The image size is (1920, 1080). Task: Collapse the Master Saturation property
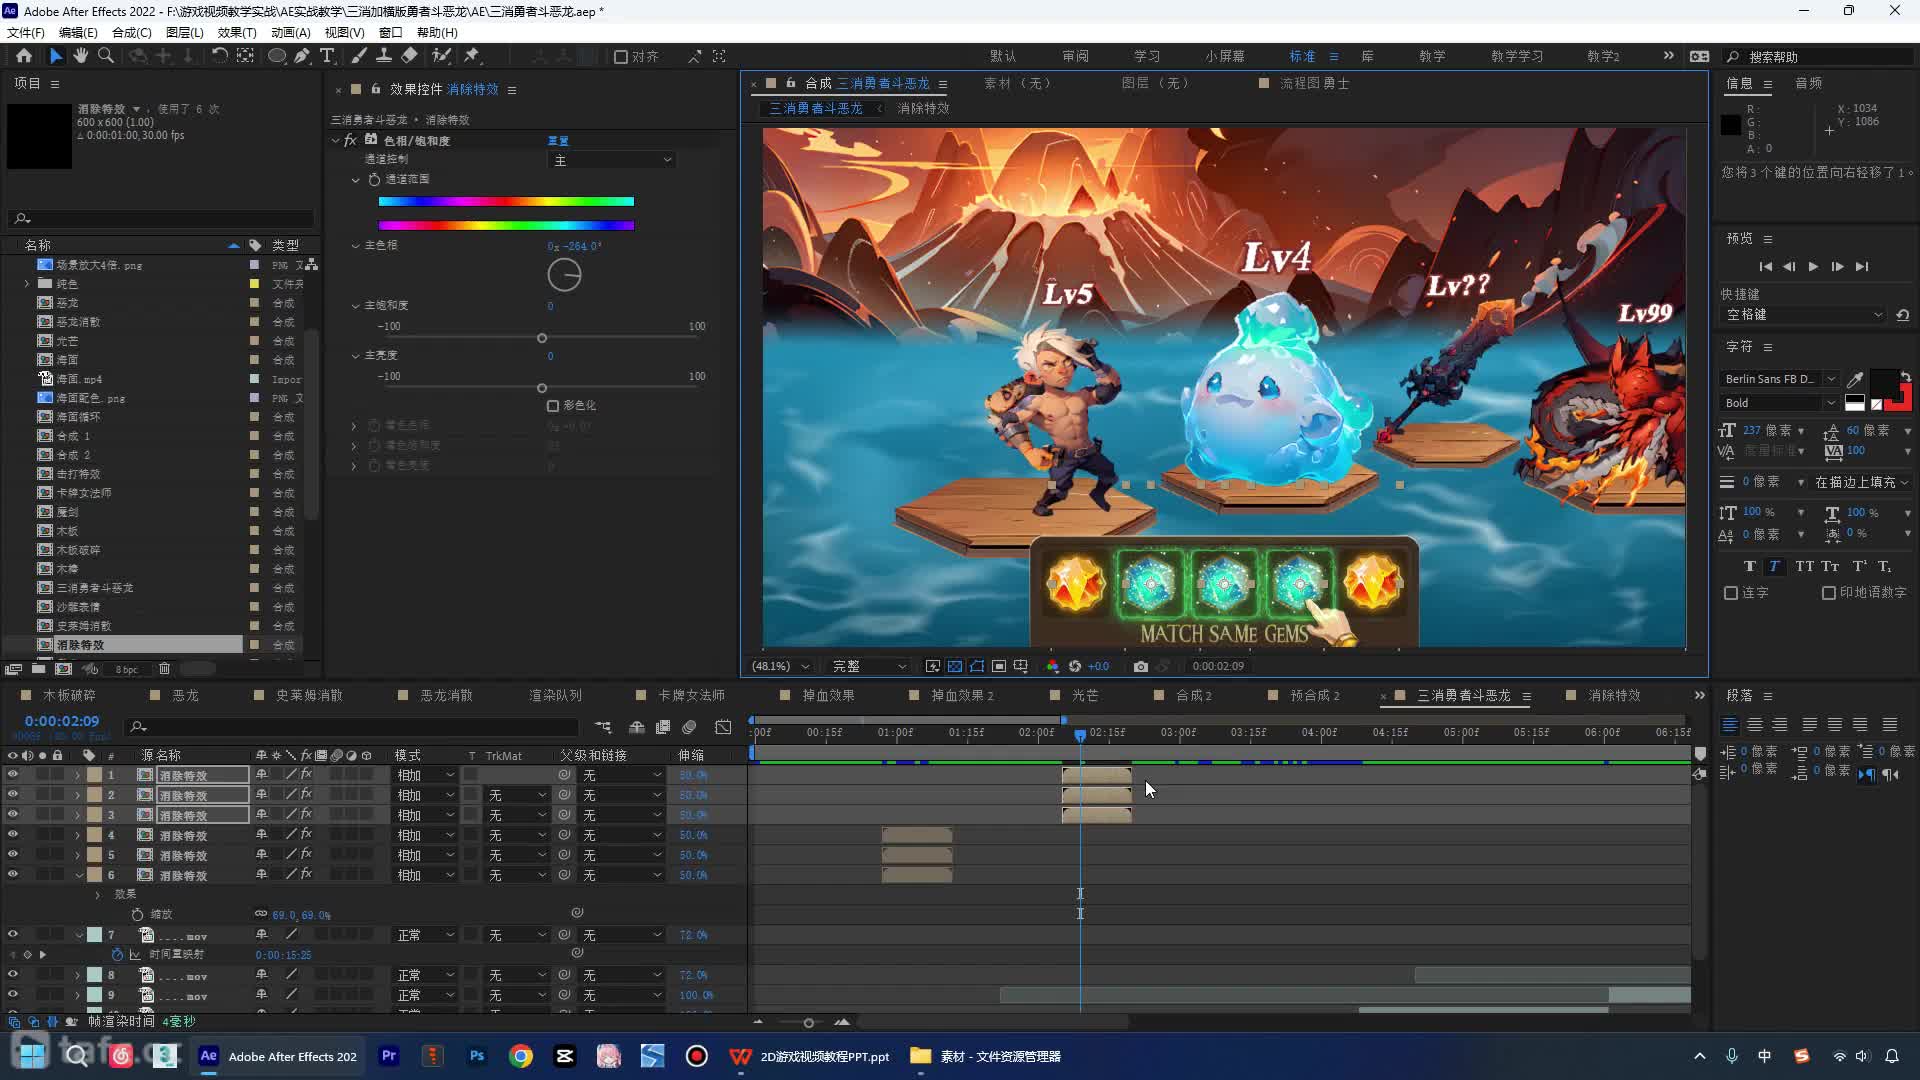coord(355,306)
